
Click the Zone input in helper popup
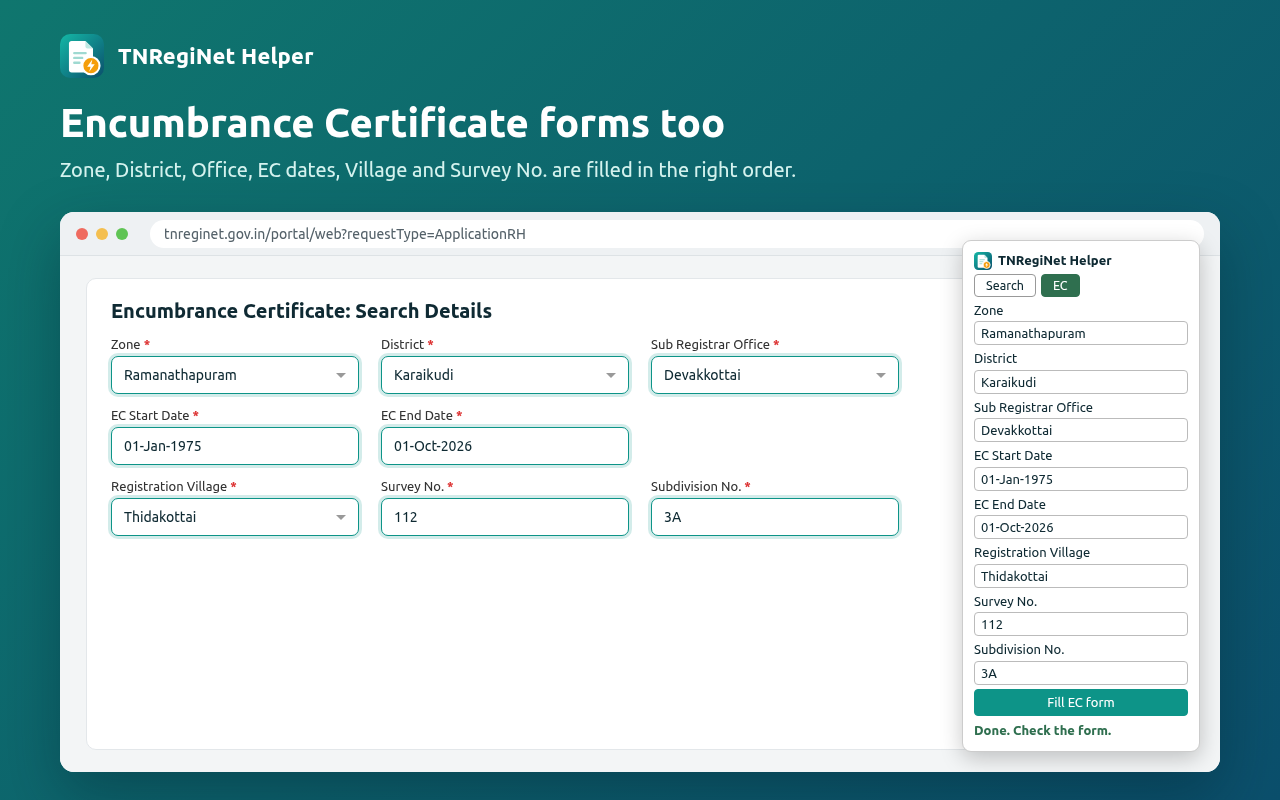1081,333
